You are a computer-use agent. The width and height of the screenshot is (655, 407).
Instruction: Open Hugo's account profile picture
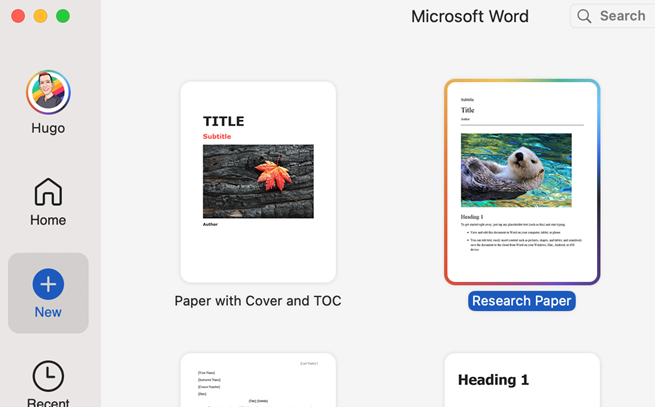(x=48, y=92)
